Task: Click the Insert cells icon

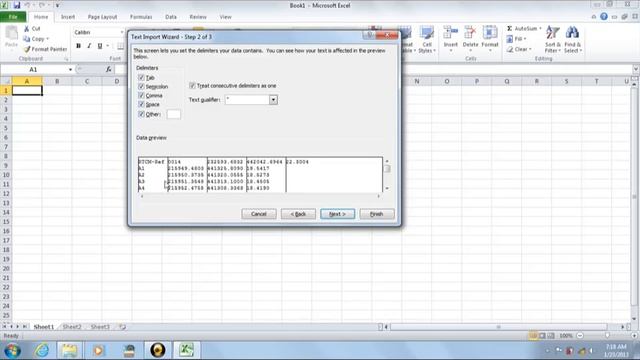Action: pos(451,33)
